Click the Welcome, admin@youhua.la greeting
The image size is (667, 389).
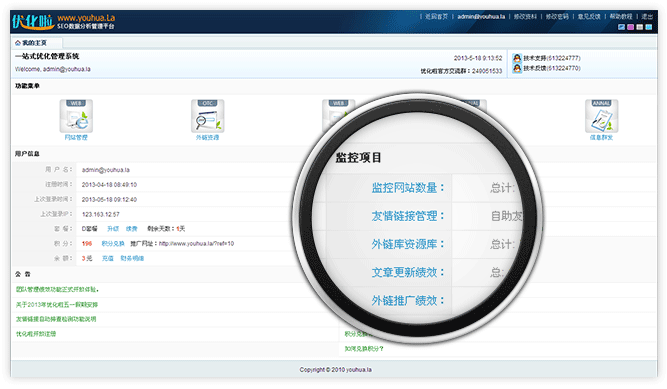(53, 69)
